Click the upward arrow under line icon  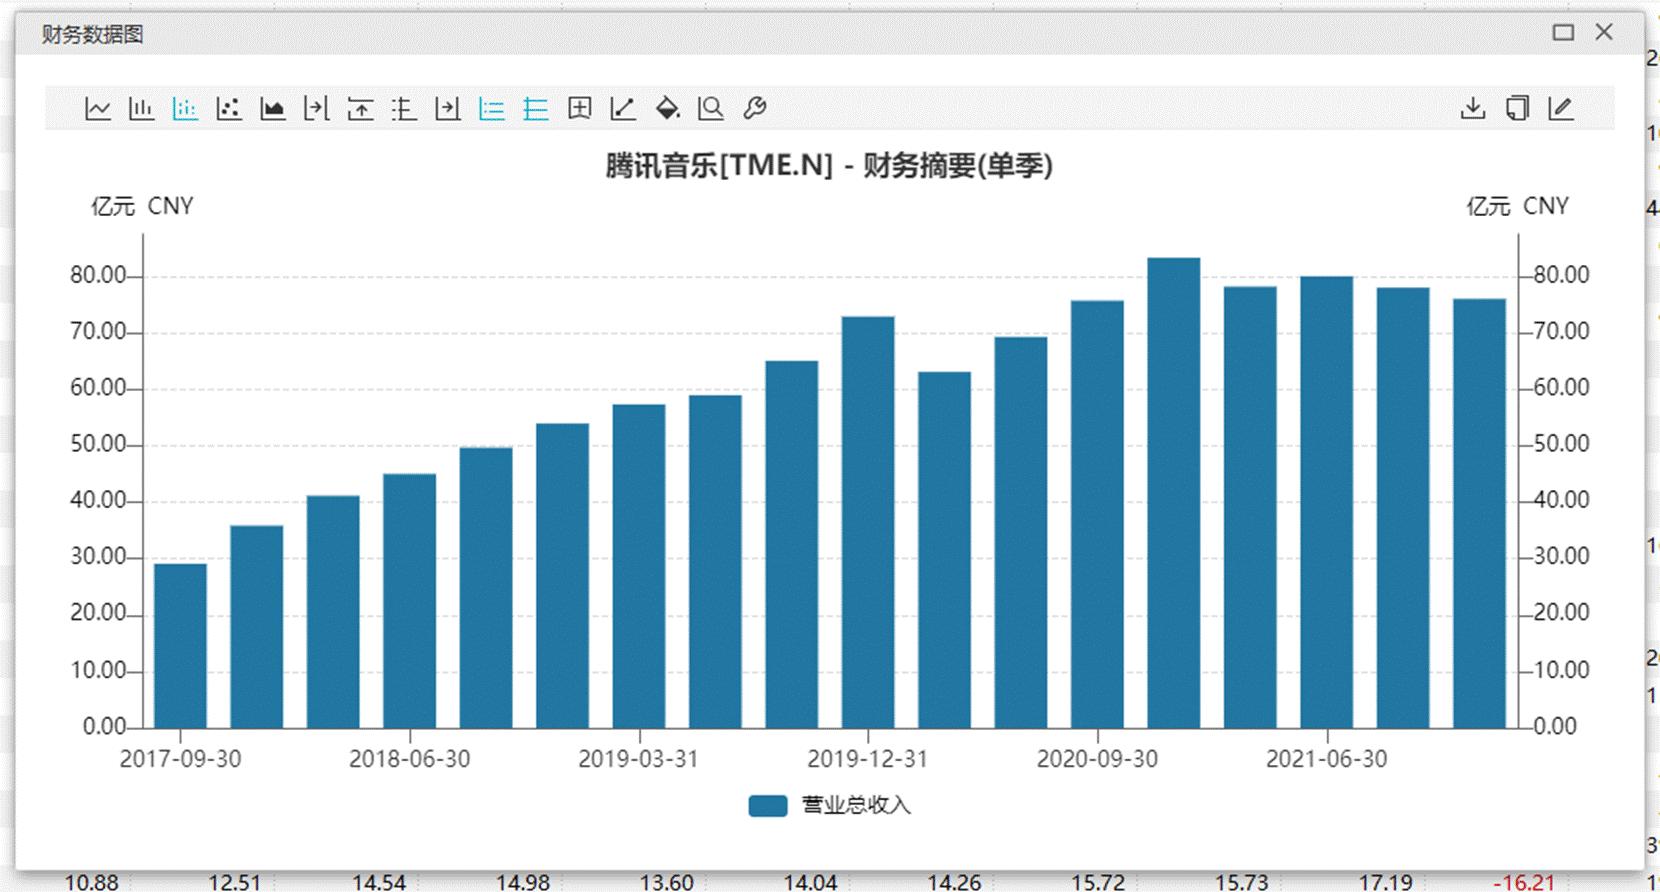pyautogui.click(x=360, y=108)
